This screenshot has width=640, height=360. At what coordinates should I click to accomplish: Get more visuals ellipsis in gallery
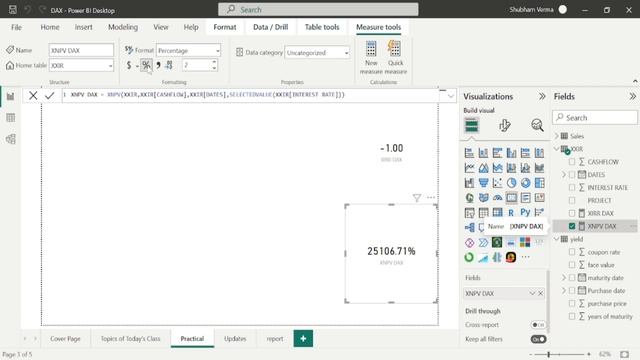[526, 257]
